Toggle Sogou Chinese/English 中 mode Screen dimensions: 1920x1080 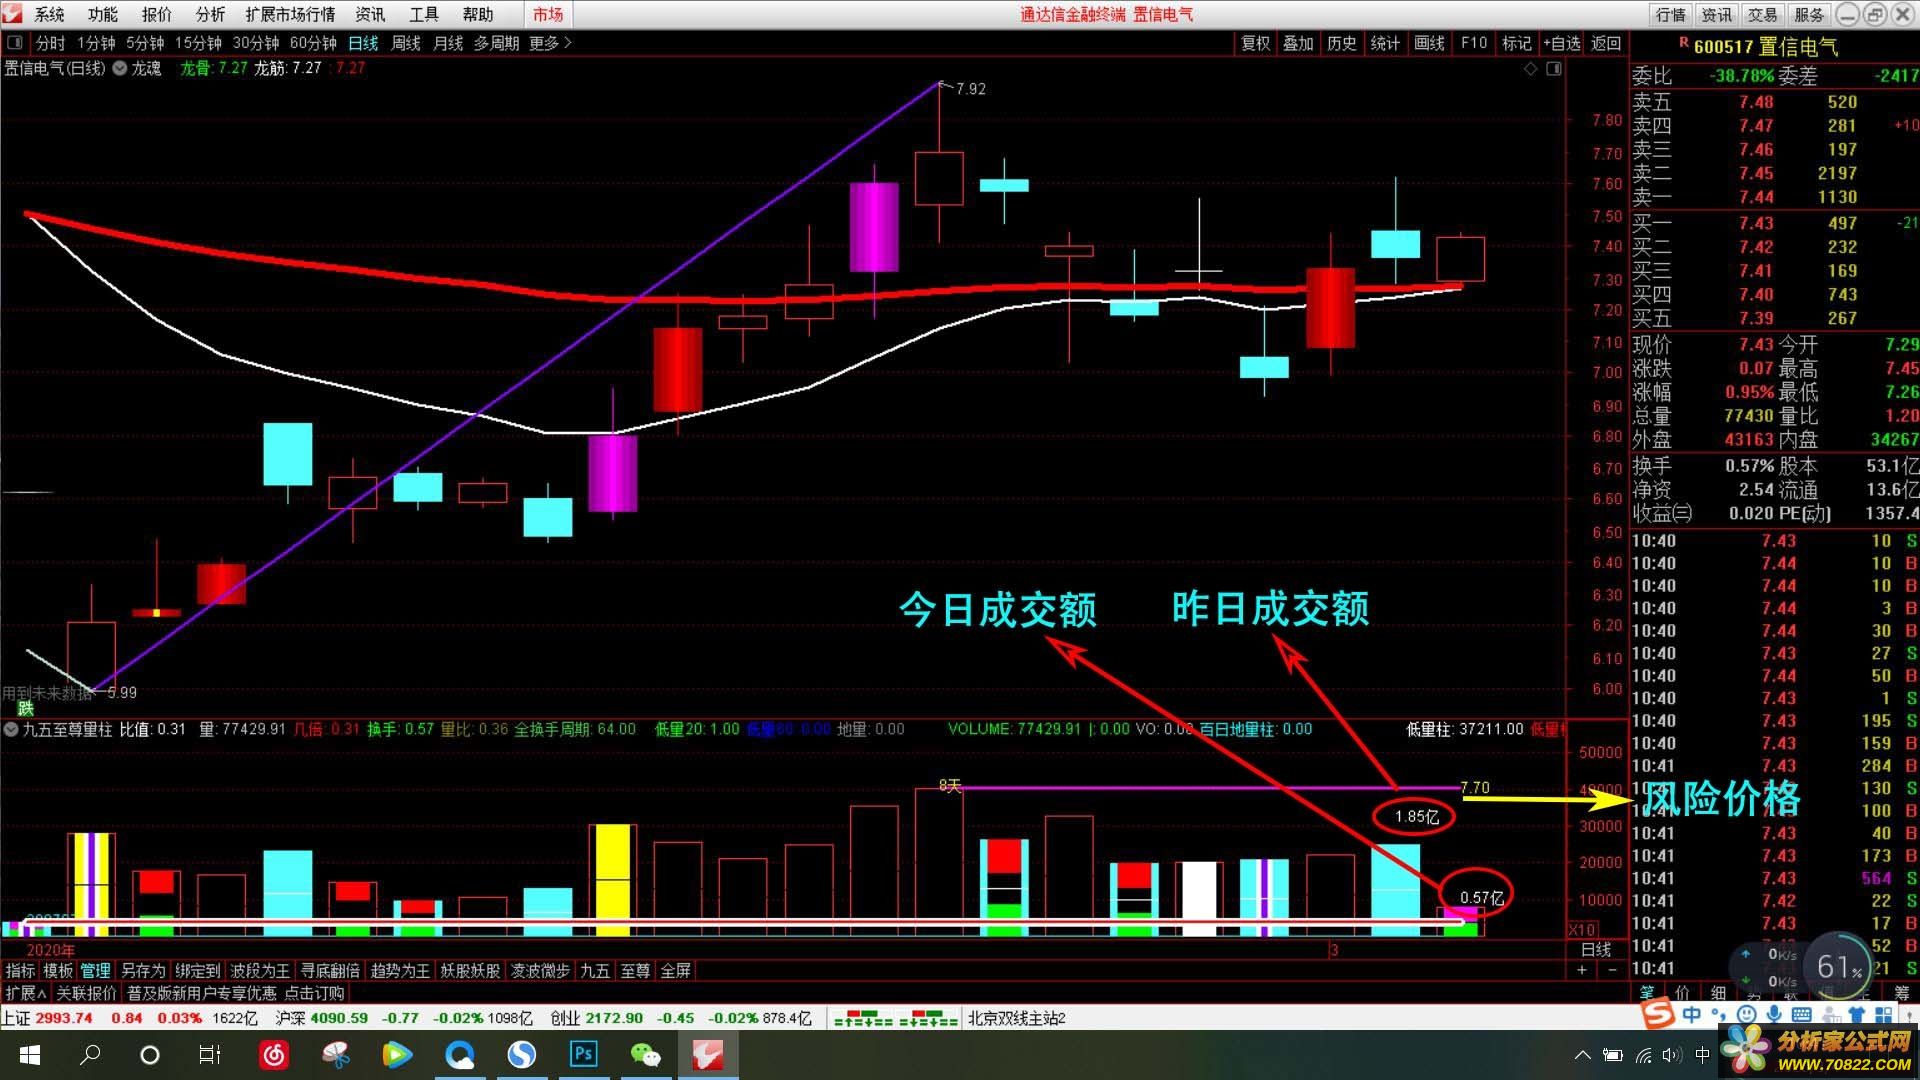[1691, 1014]
